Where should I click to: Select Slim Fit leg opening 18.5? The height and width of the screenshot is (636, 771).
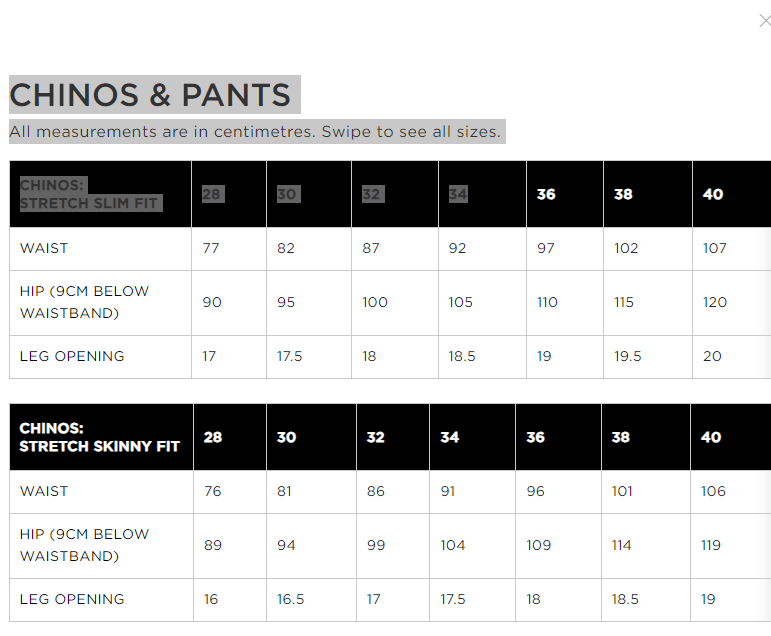point(462,356)
